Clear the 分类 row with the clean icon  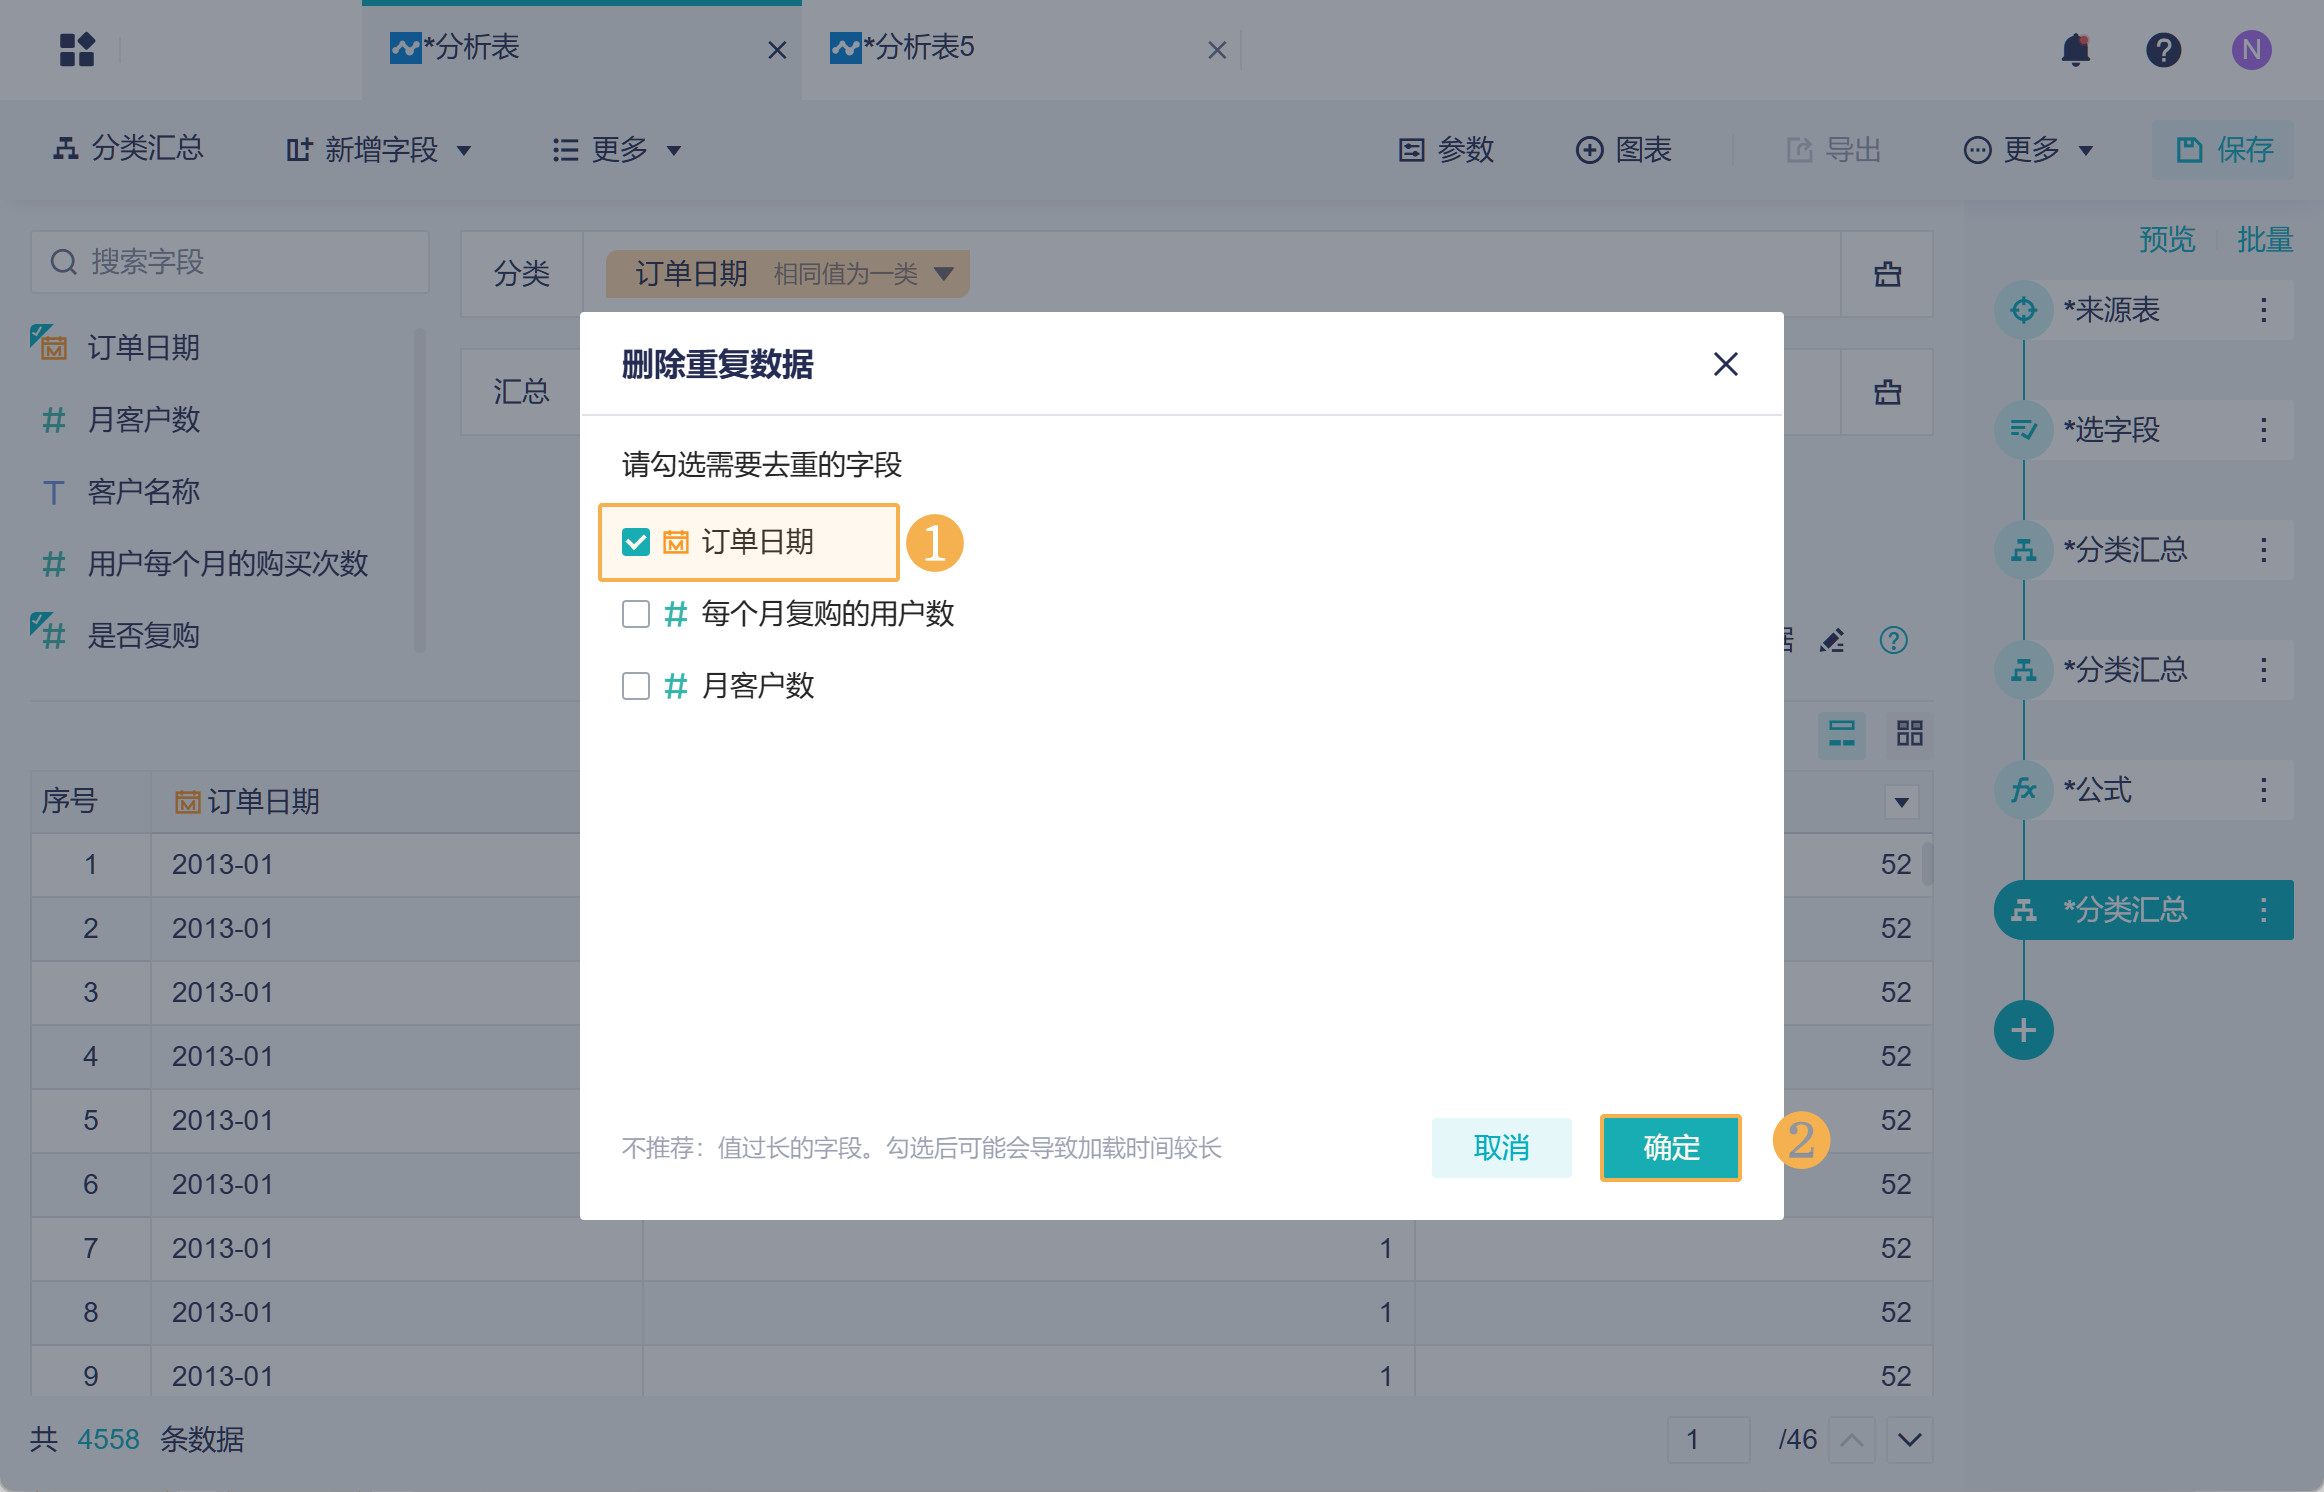click(1887, 274)
